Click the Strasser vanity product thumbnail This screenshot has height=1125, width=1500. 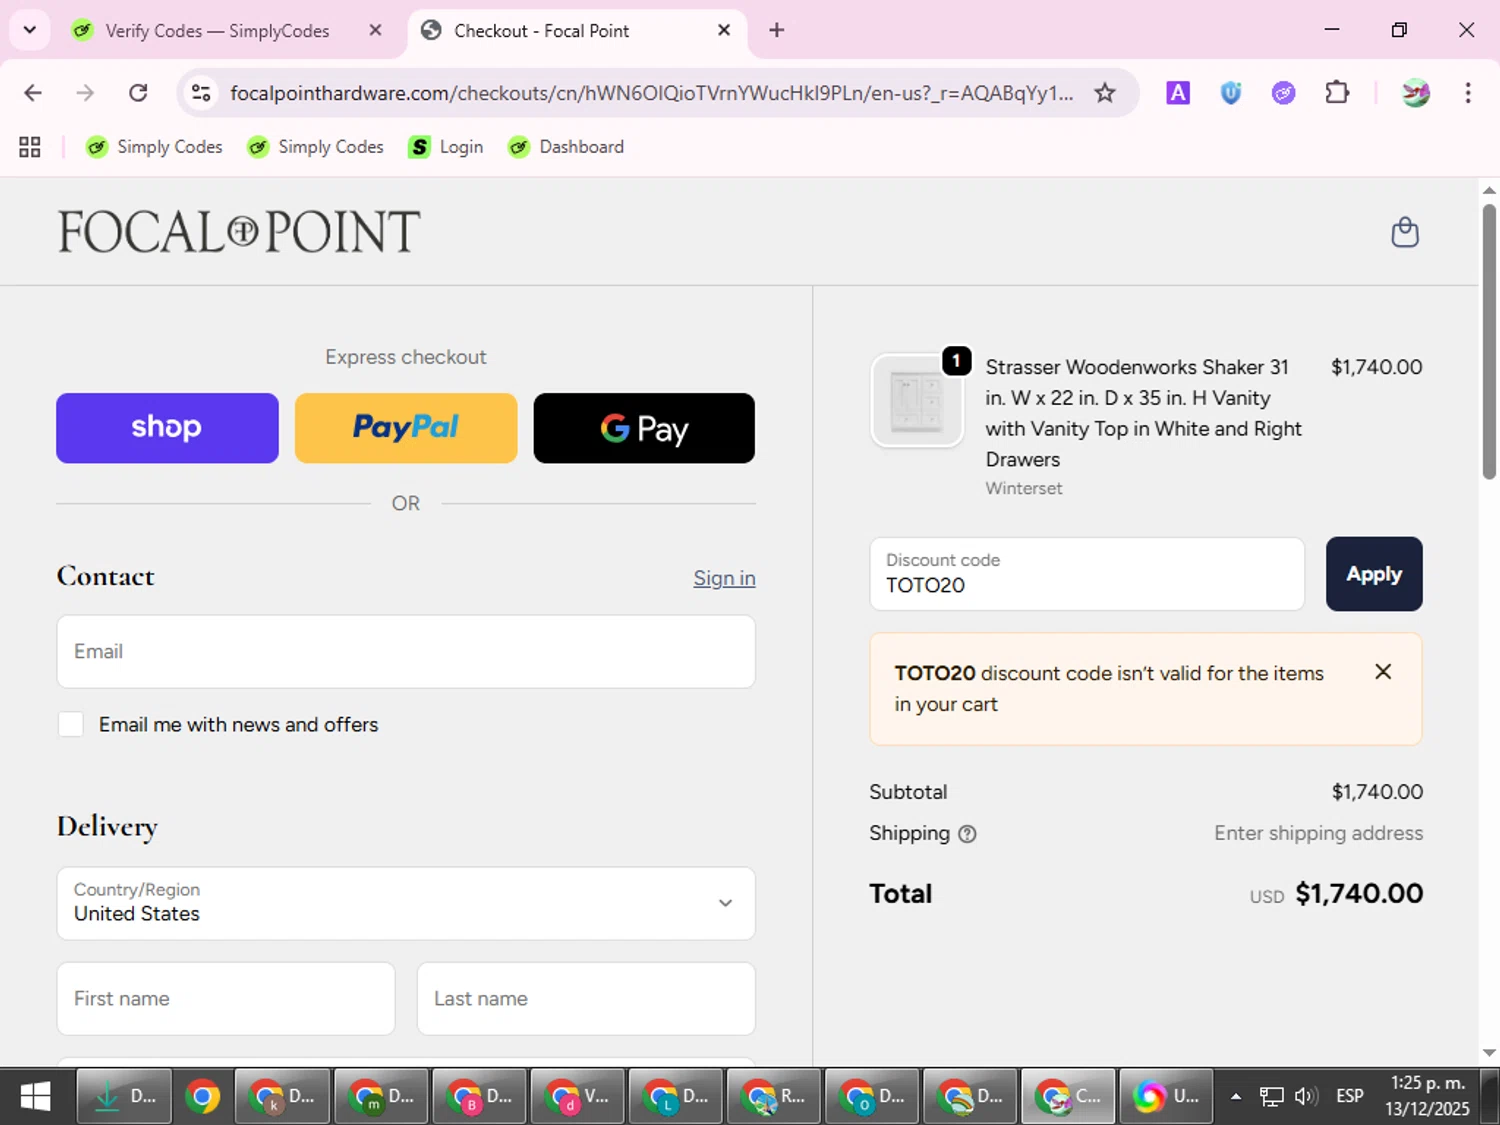coord(917,401)
